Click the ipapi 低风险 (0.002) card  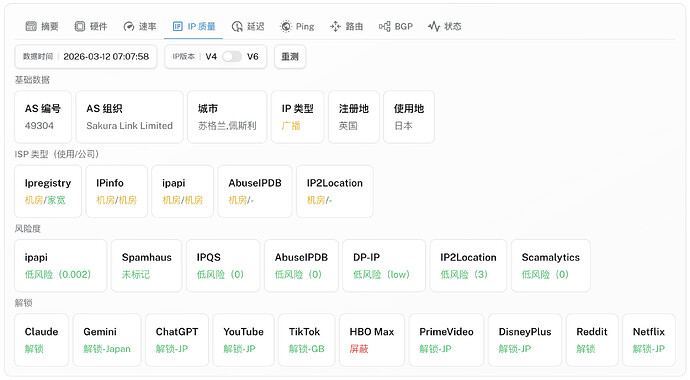click(x=61, y=266)
